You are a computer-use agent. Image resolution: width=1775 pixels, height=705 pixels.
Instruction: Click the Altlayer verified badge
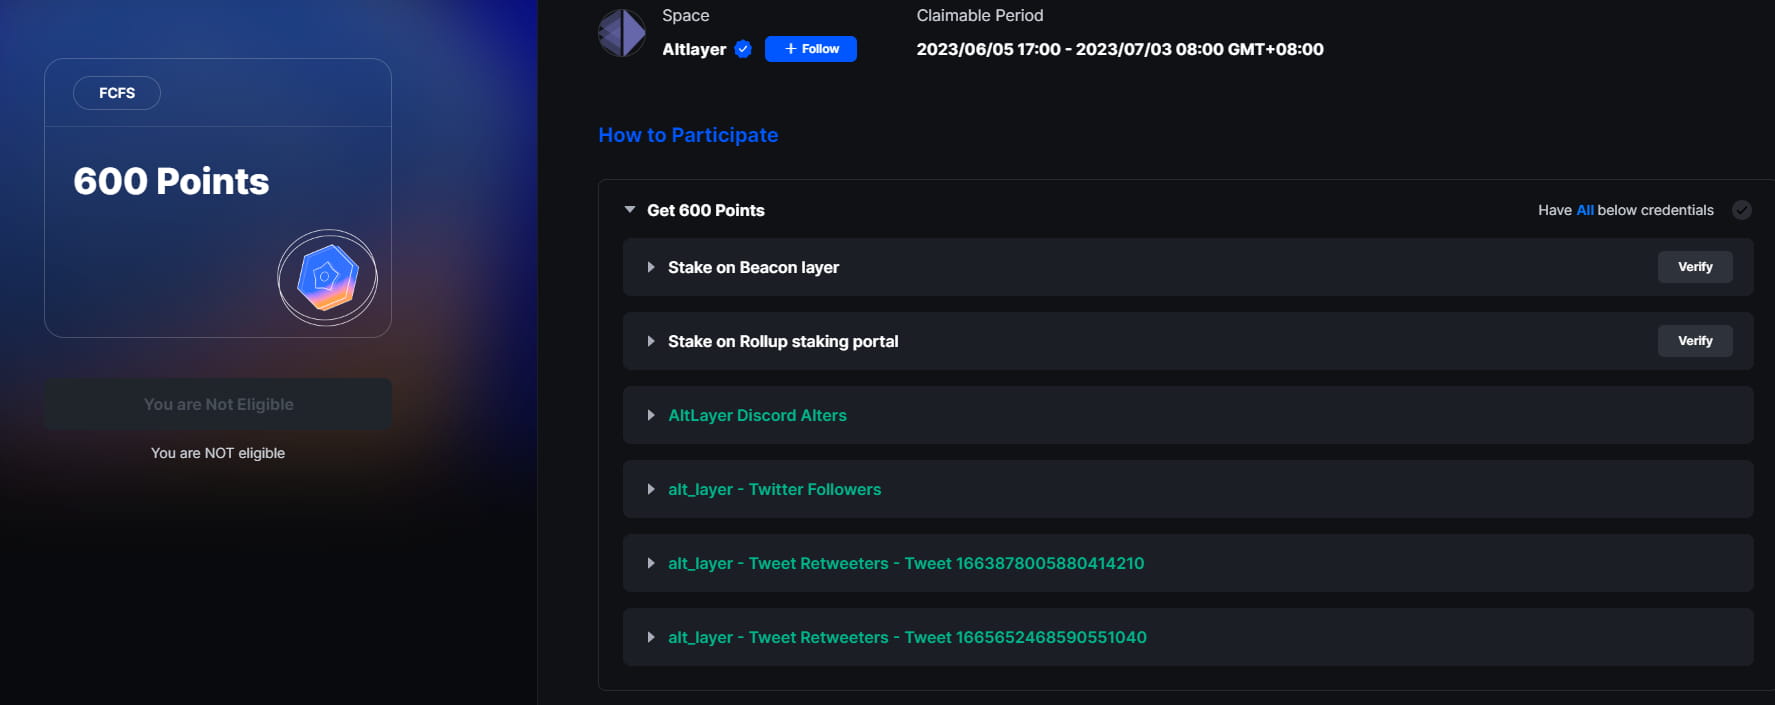[x=743, y=49]
